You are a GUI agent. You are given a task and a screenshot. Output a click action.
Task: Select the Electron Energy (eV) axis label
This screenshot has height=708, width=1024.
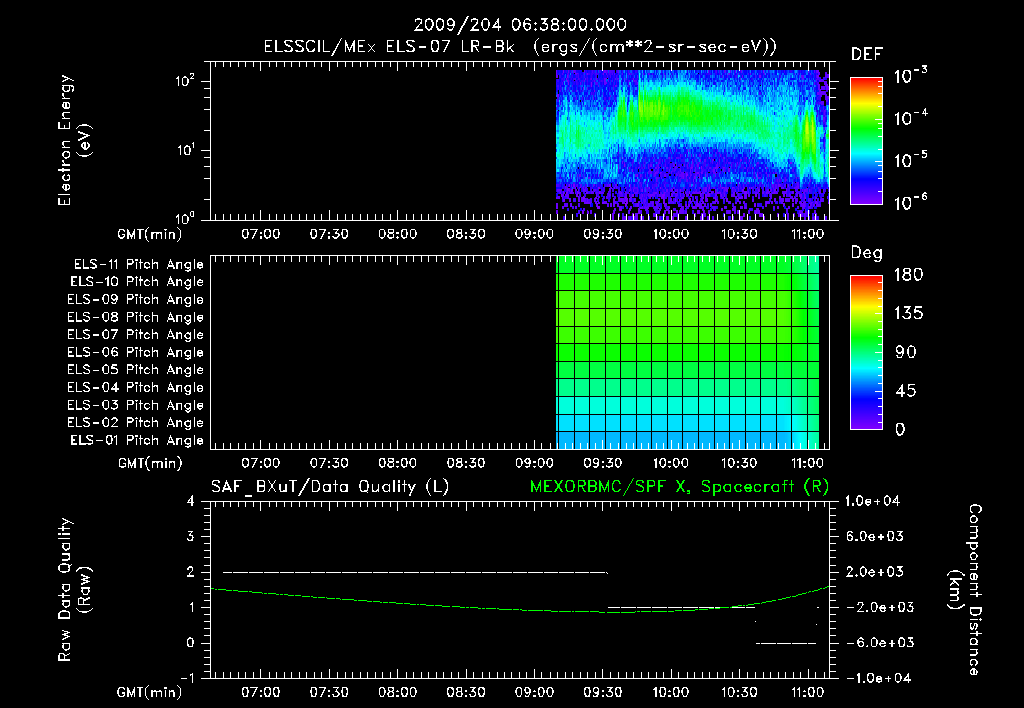[x=74, y=140]
